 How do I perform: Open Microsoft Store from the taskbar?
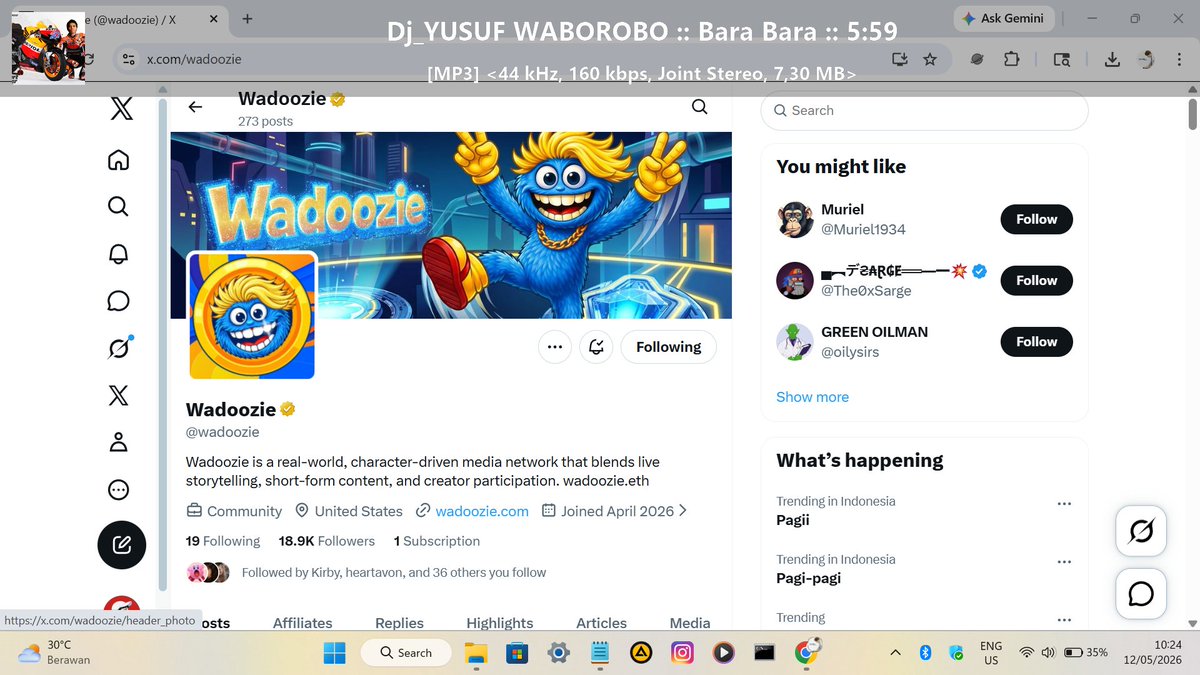[x=516, y=653]
